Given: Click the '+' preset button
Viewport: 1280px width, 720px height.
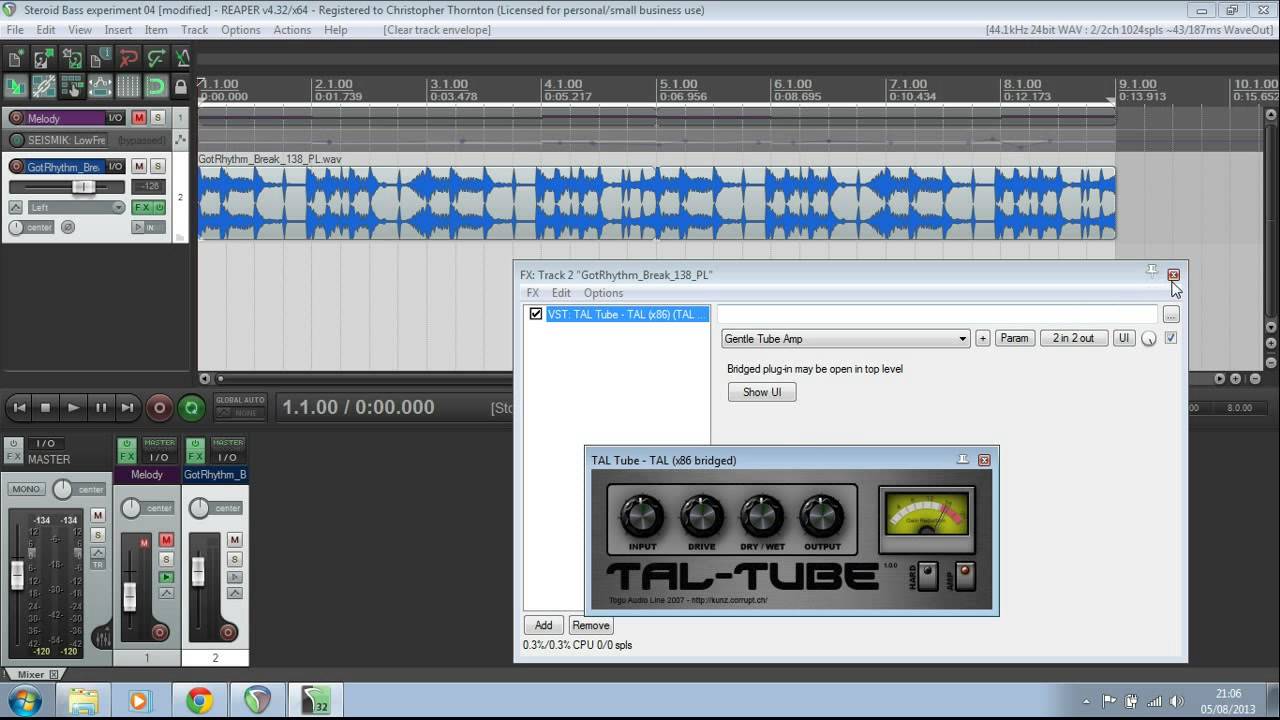Looking at the screenshot, I should (983, 338).
